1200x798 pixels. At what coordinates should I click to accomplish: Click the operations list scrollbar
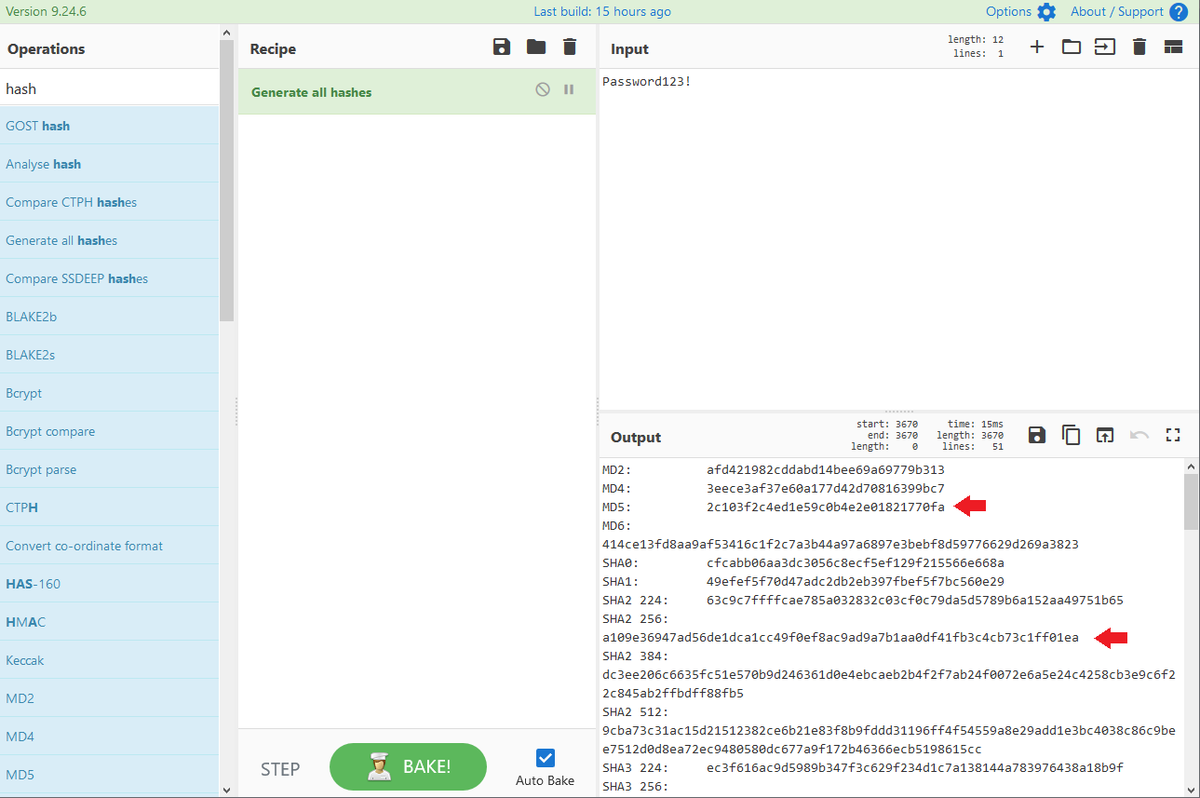pos(227,180)
